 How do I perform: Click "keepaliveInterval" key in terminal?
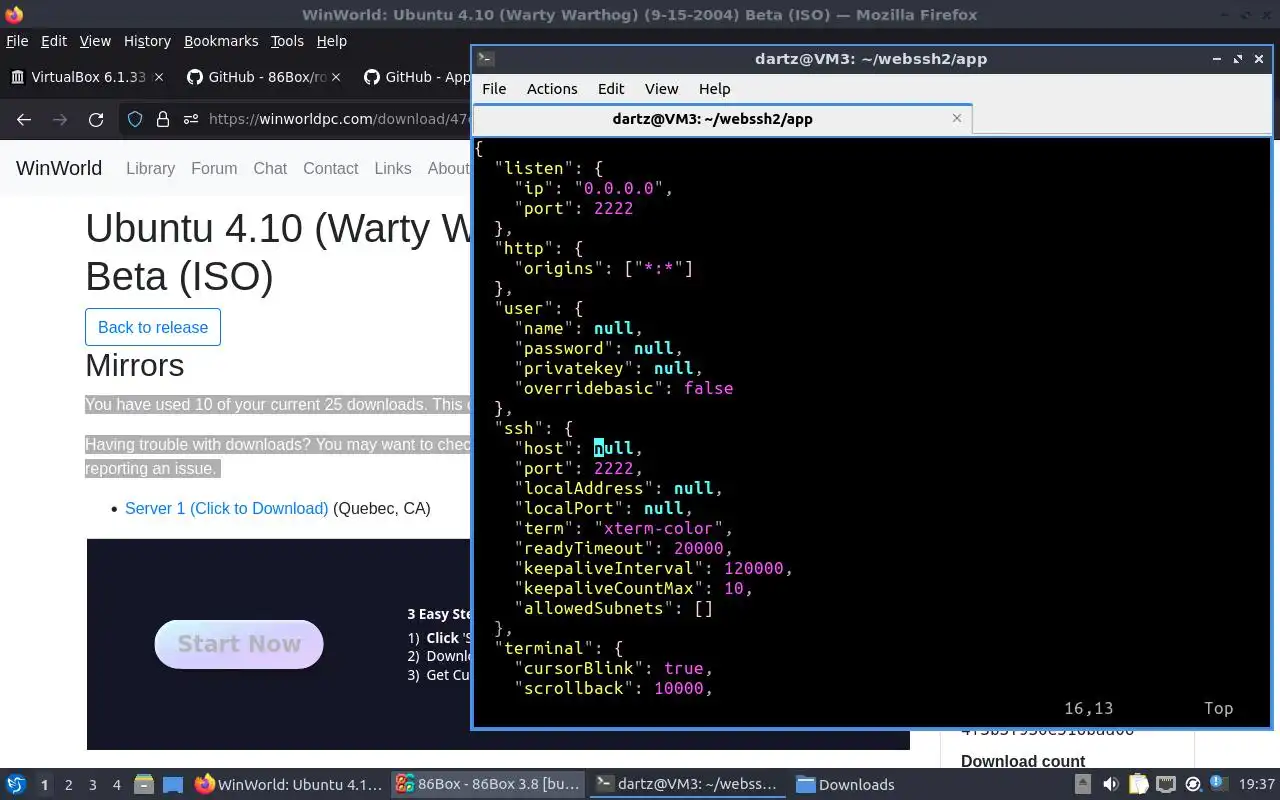coord(609,568)
